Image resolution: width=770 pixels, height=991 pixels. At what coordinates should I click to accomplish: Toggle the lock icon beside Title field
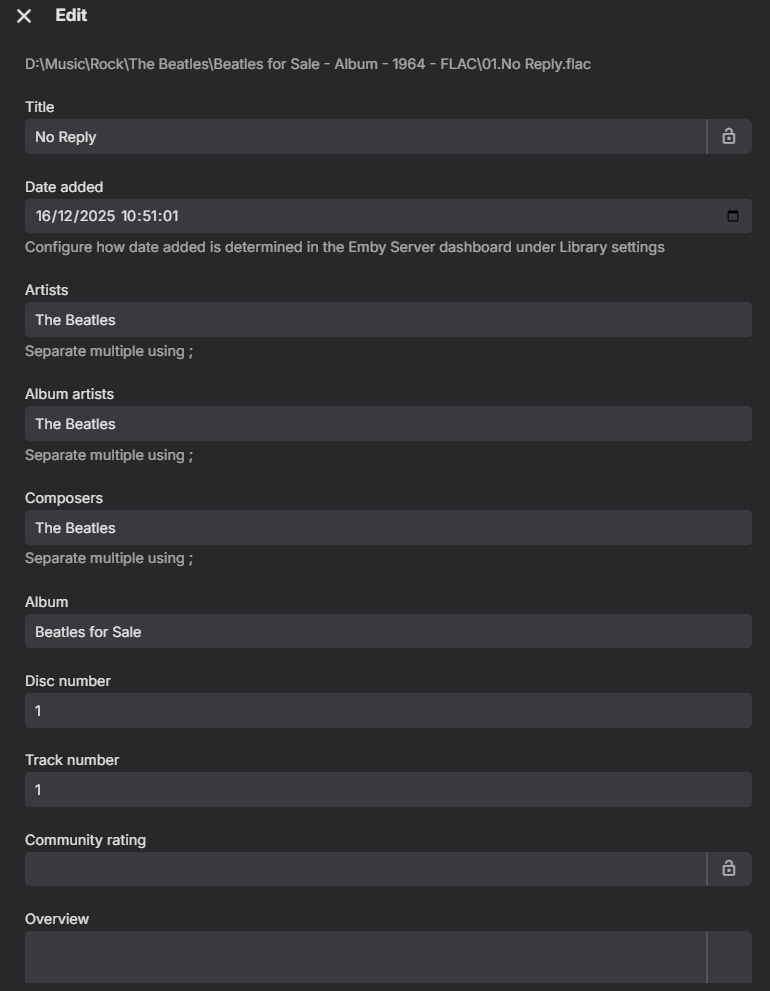click(729, 137)
